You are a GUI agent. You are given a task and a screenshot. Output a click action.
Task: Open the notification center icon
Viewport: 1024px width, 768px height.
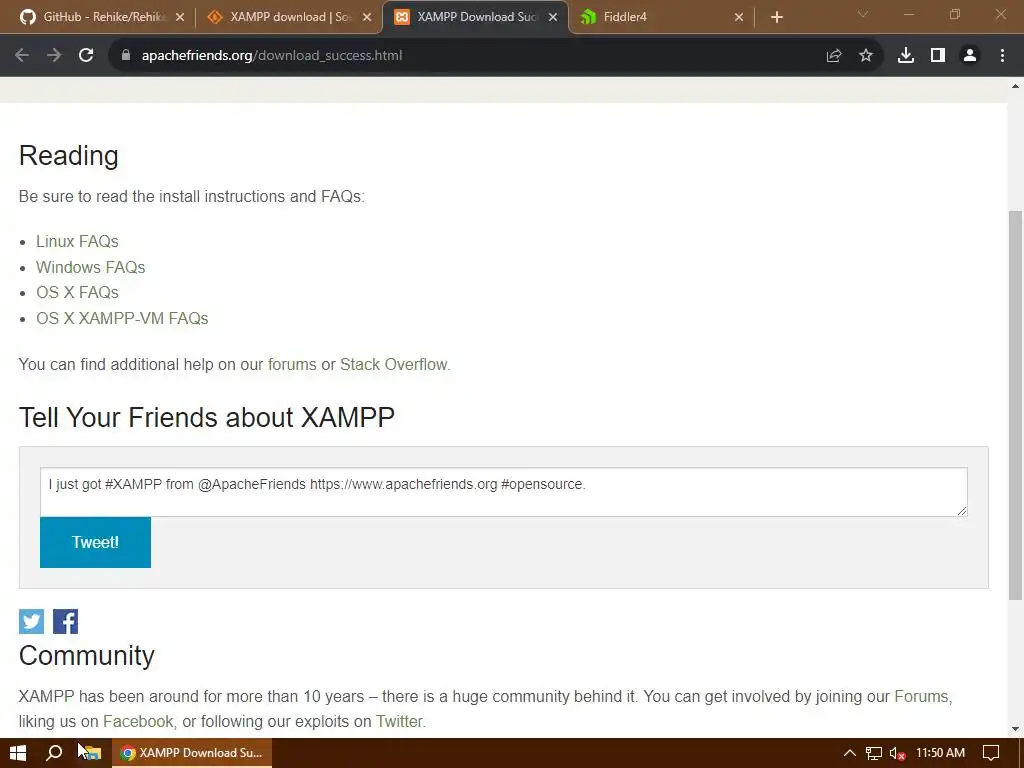pyautogui.click(x=991, y=753)
